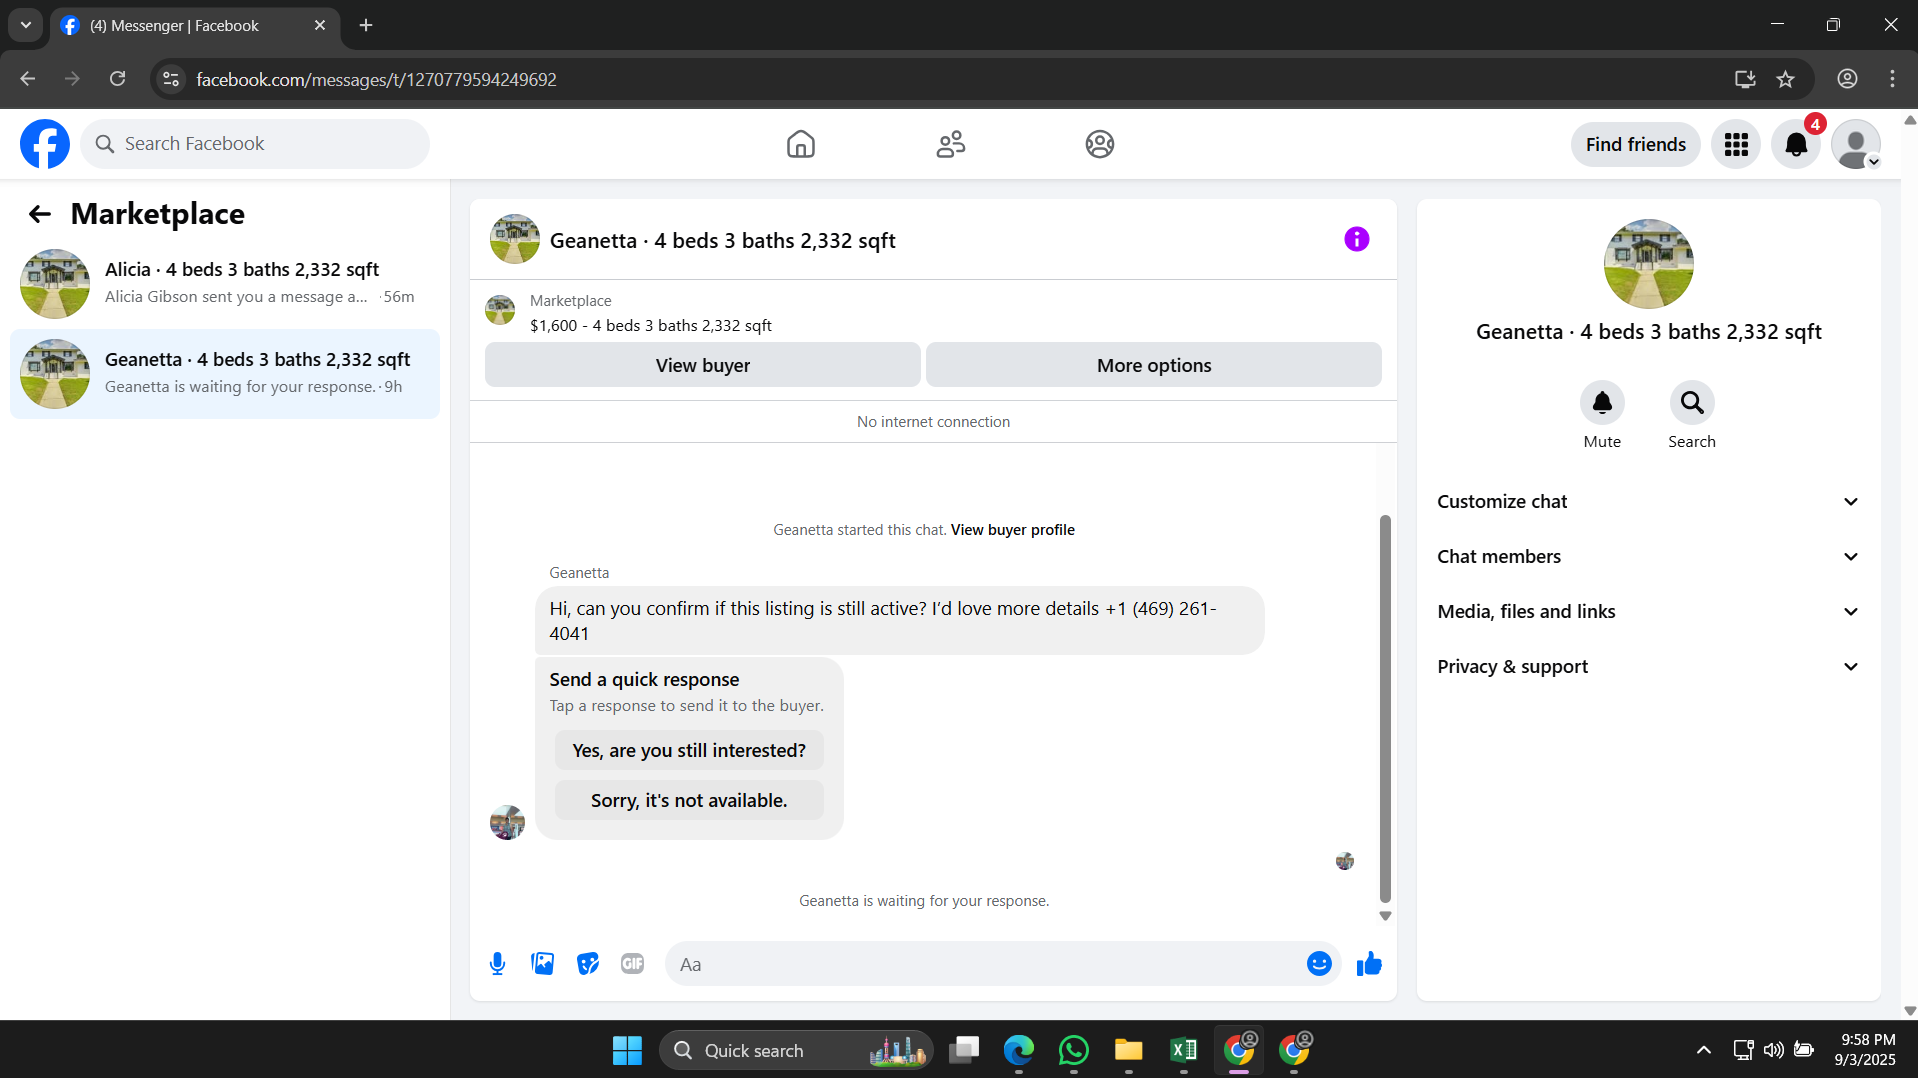Open conversation information purple icon

click(1357, 239)
